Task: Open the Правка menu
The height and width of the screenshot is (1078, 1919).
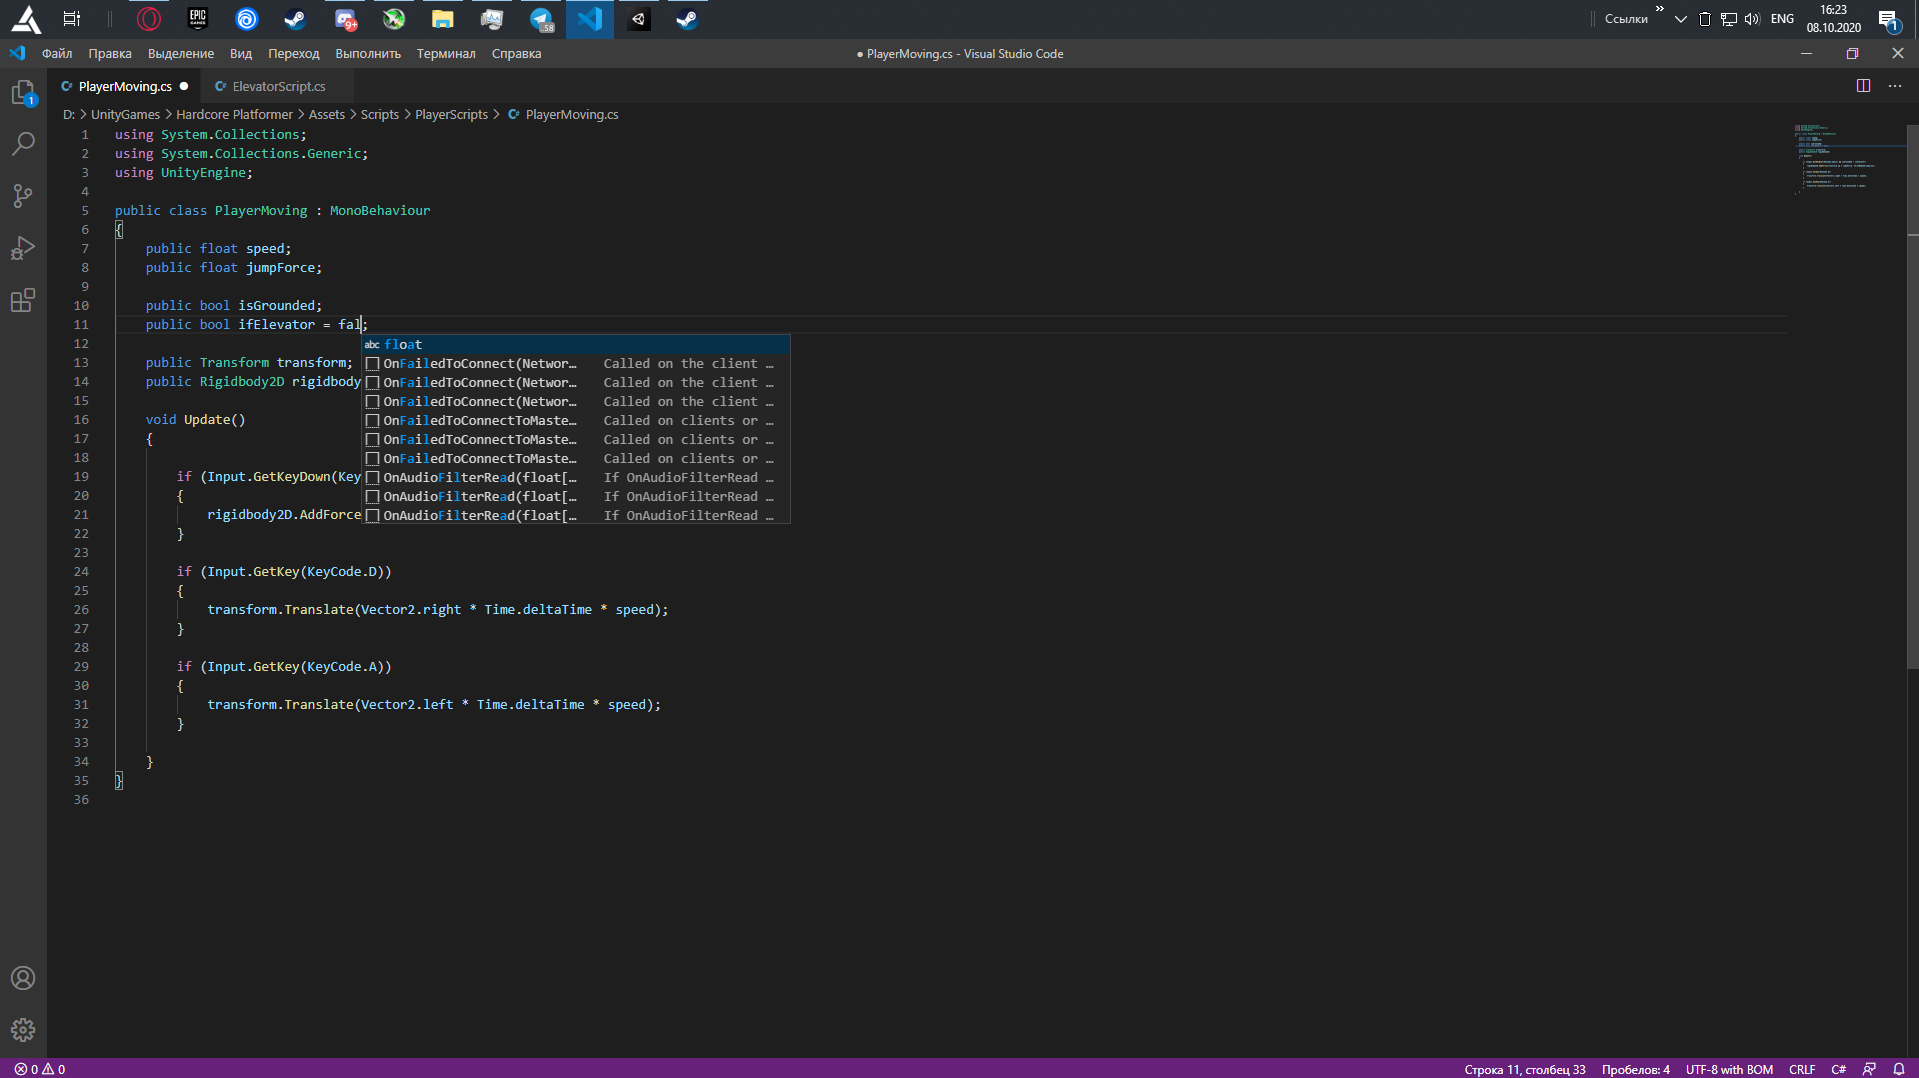Action: point(110,54)
